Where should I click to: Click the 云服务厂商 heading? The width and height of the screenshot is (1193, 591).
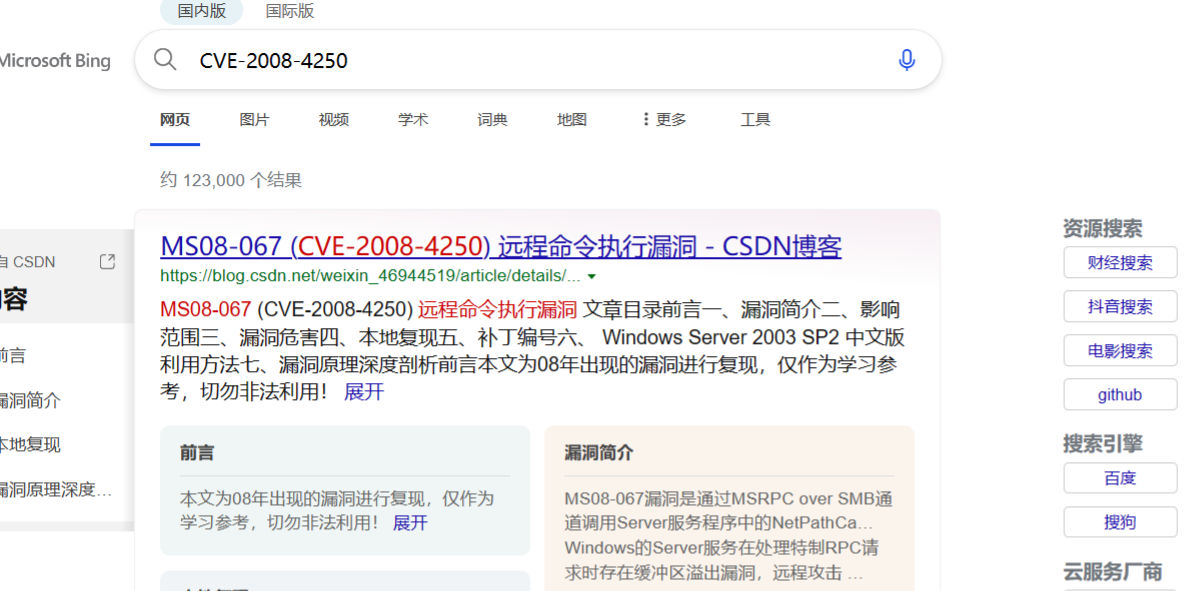[1112, 571]
